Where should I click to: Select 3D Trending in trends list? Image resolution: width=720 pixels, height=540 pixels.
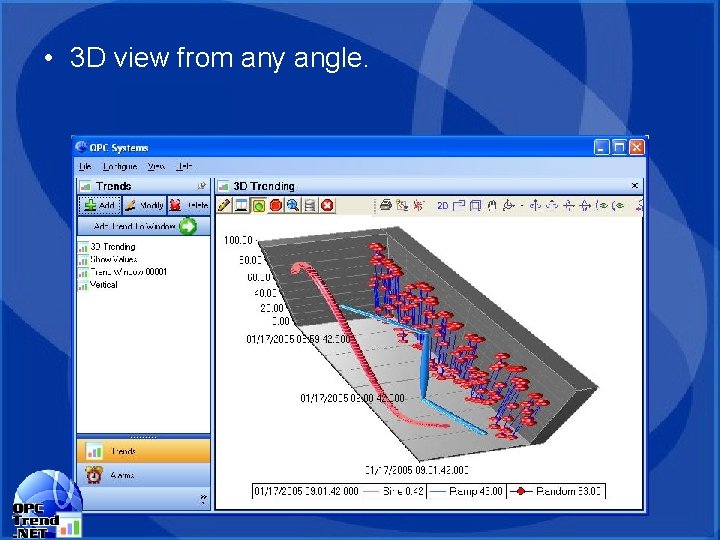click(x=107, y=247)
